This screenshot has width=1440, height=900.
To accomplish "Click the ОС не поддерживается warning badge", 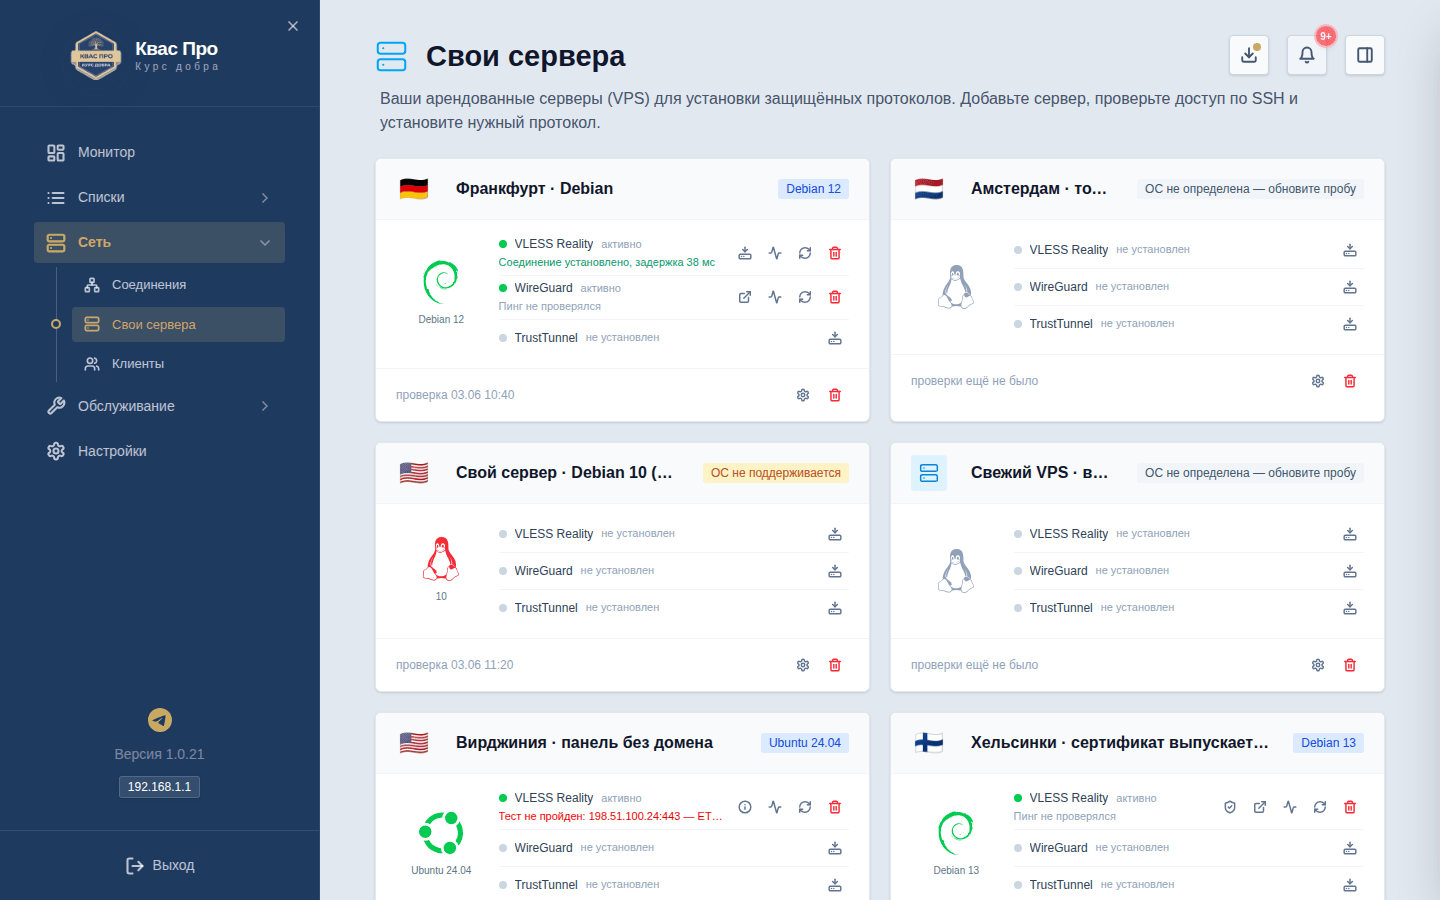I will (776, 473).
